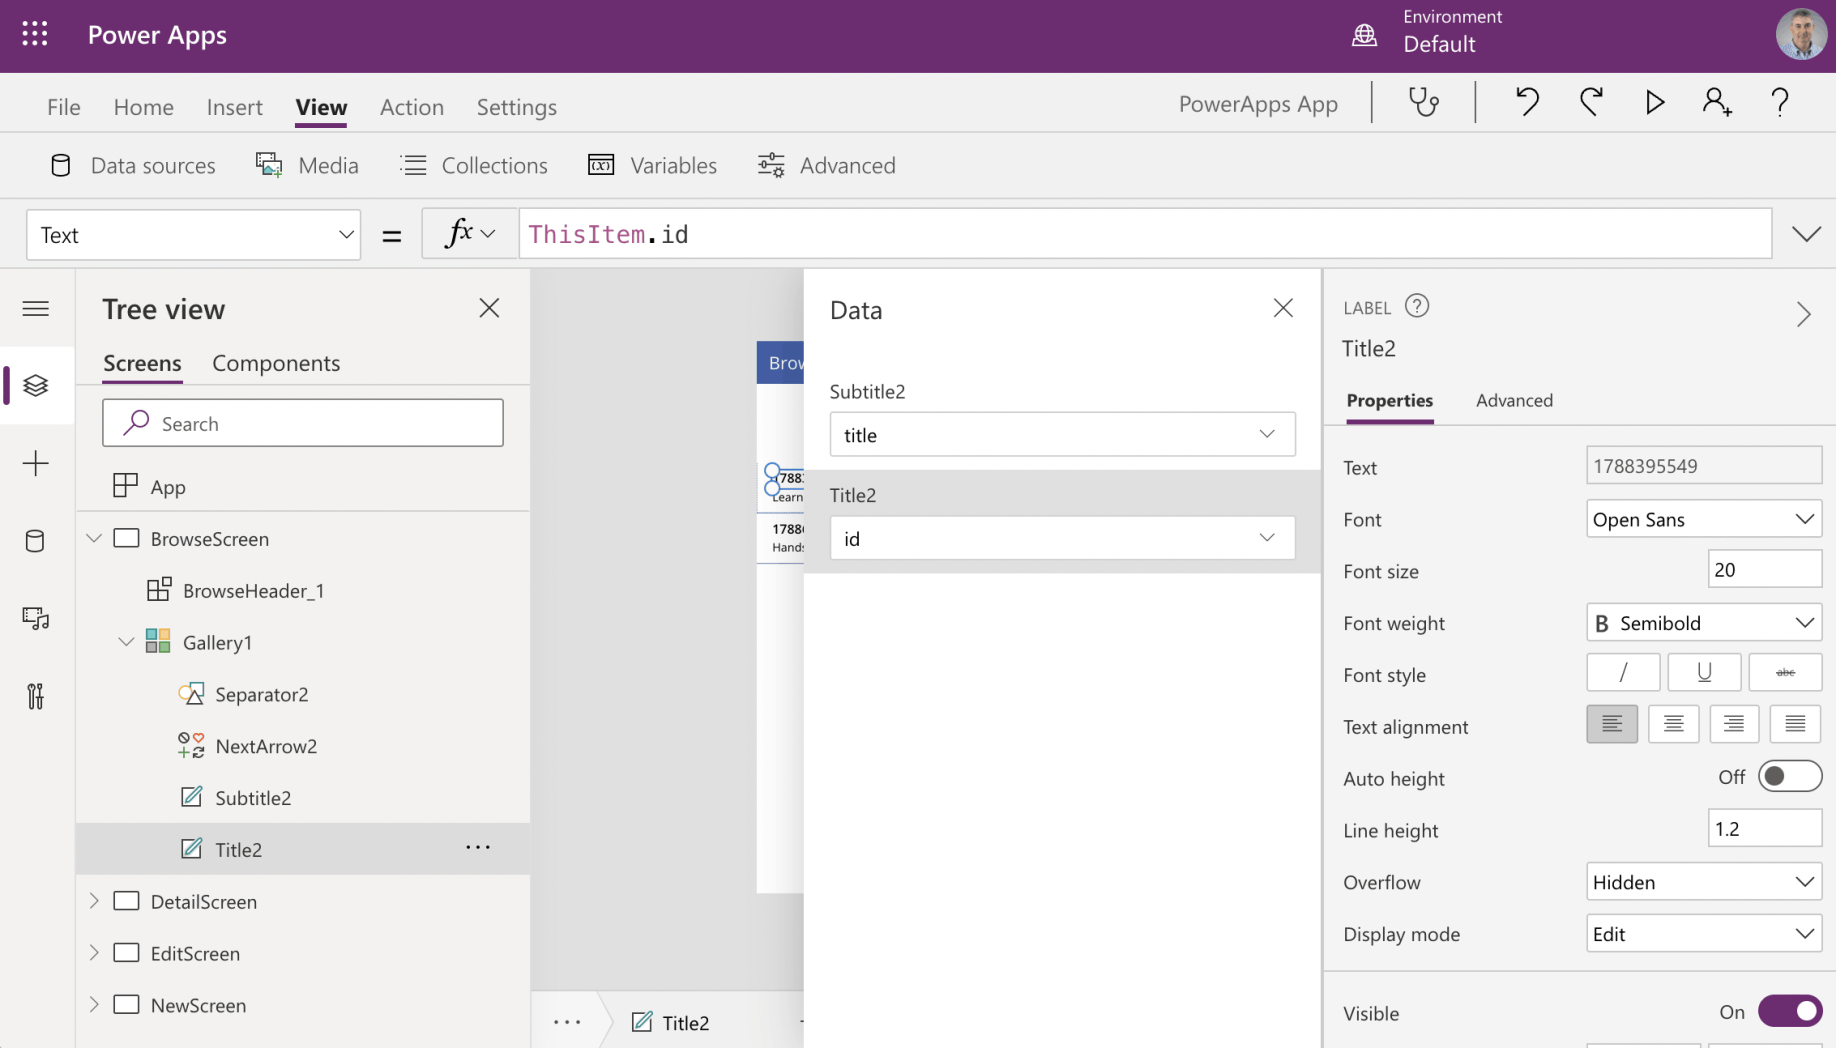
Task: Click the Variables button
Action: (653, 165)
